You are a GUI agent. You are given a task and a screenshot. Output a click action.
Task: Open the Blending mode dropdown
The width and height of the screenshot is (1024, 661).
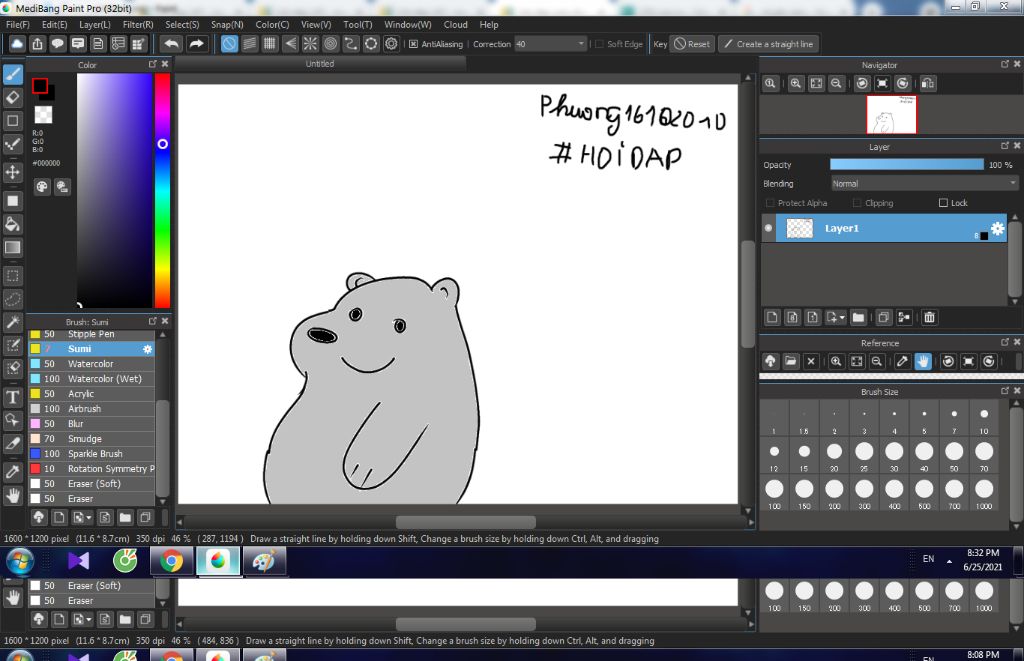coord(925,184)
